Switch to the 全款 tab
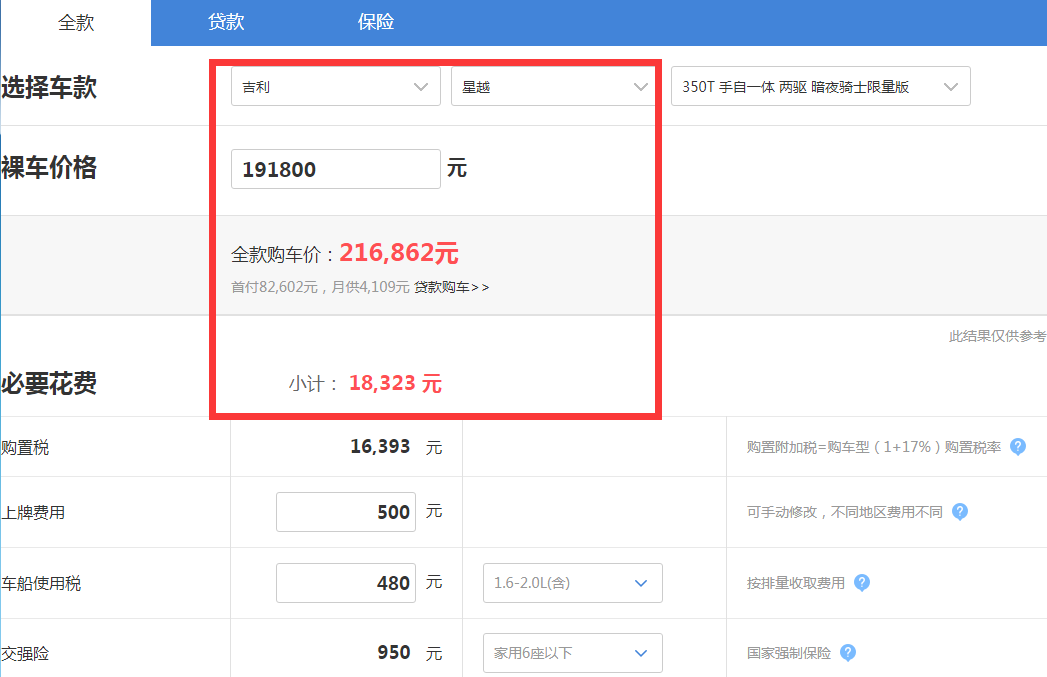Screen dimensions: 1047x677 coord(76,23)
